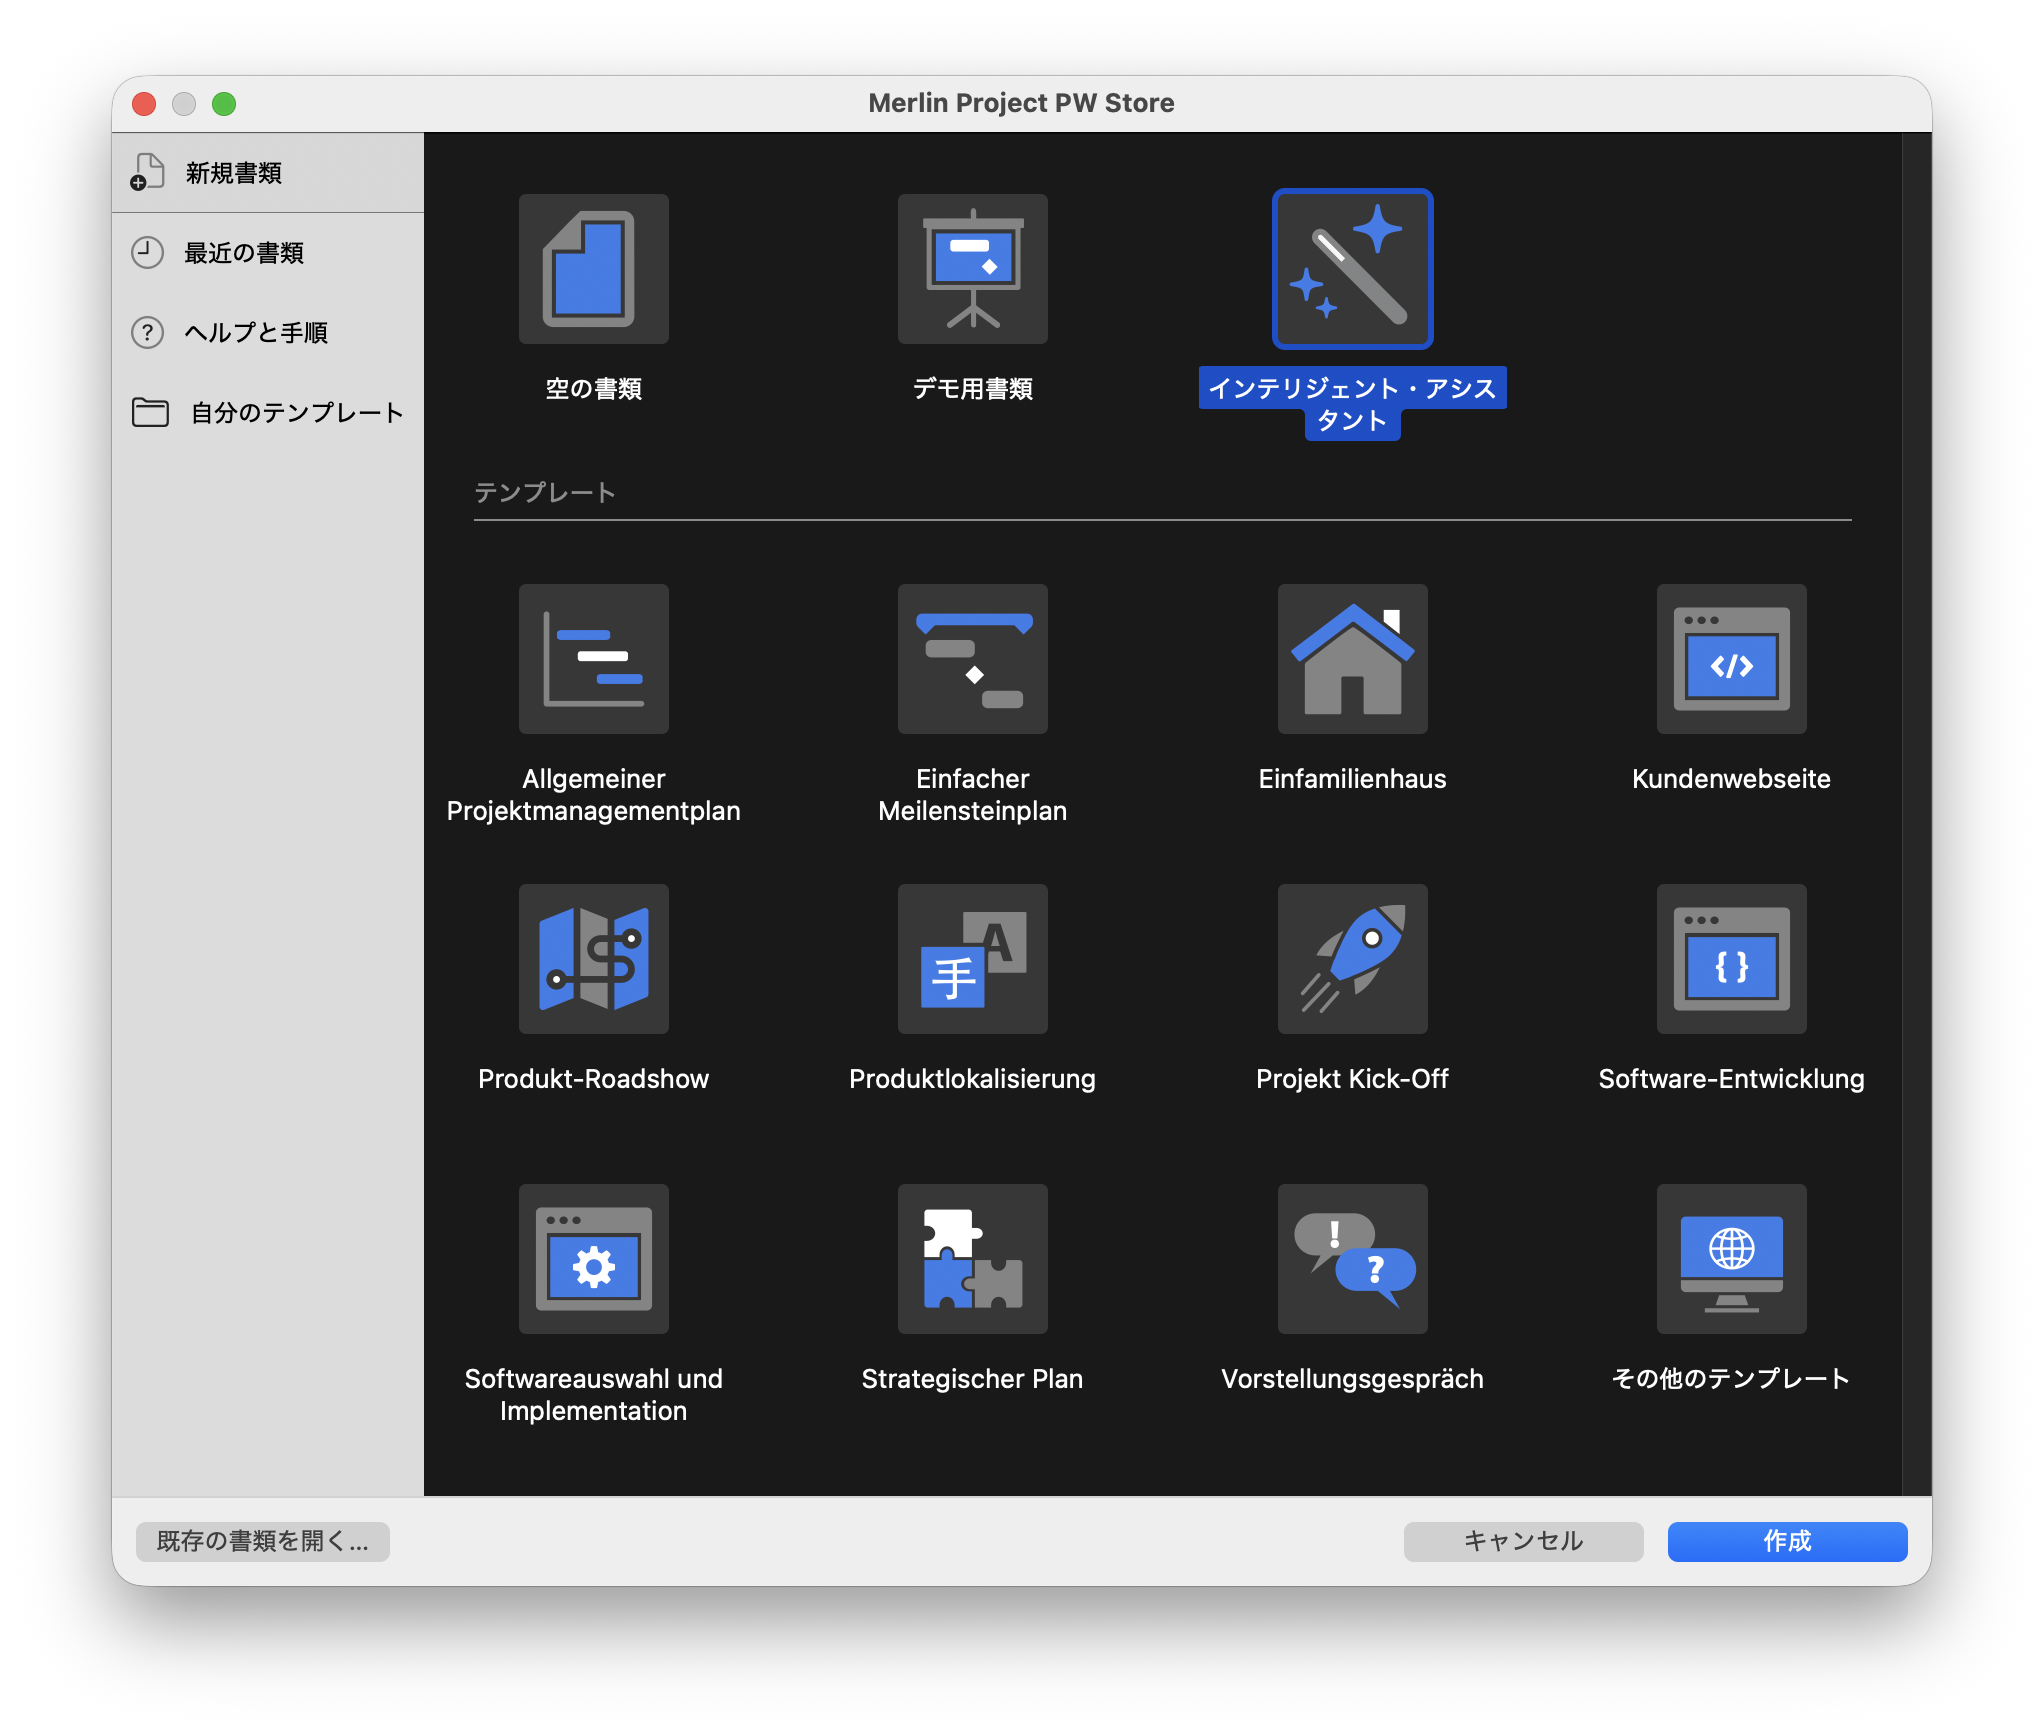Click the blue 作成 button
The width and height of the screenshot is (2044, 1734).
click(1787, 1541)
